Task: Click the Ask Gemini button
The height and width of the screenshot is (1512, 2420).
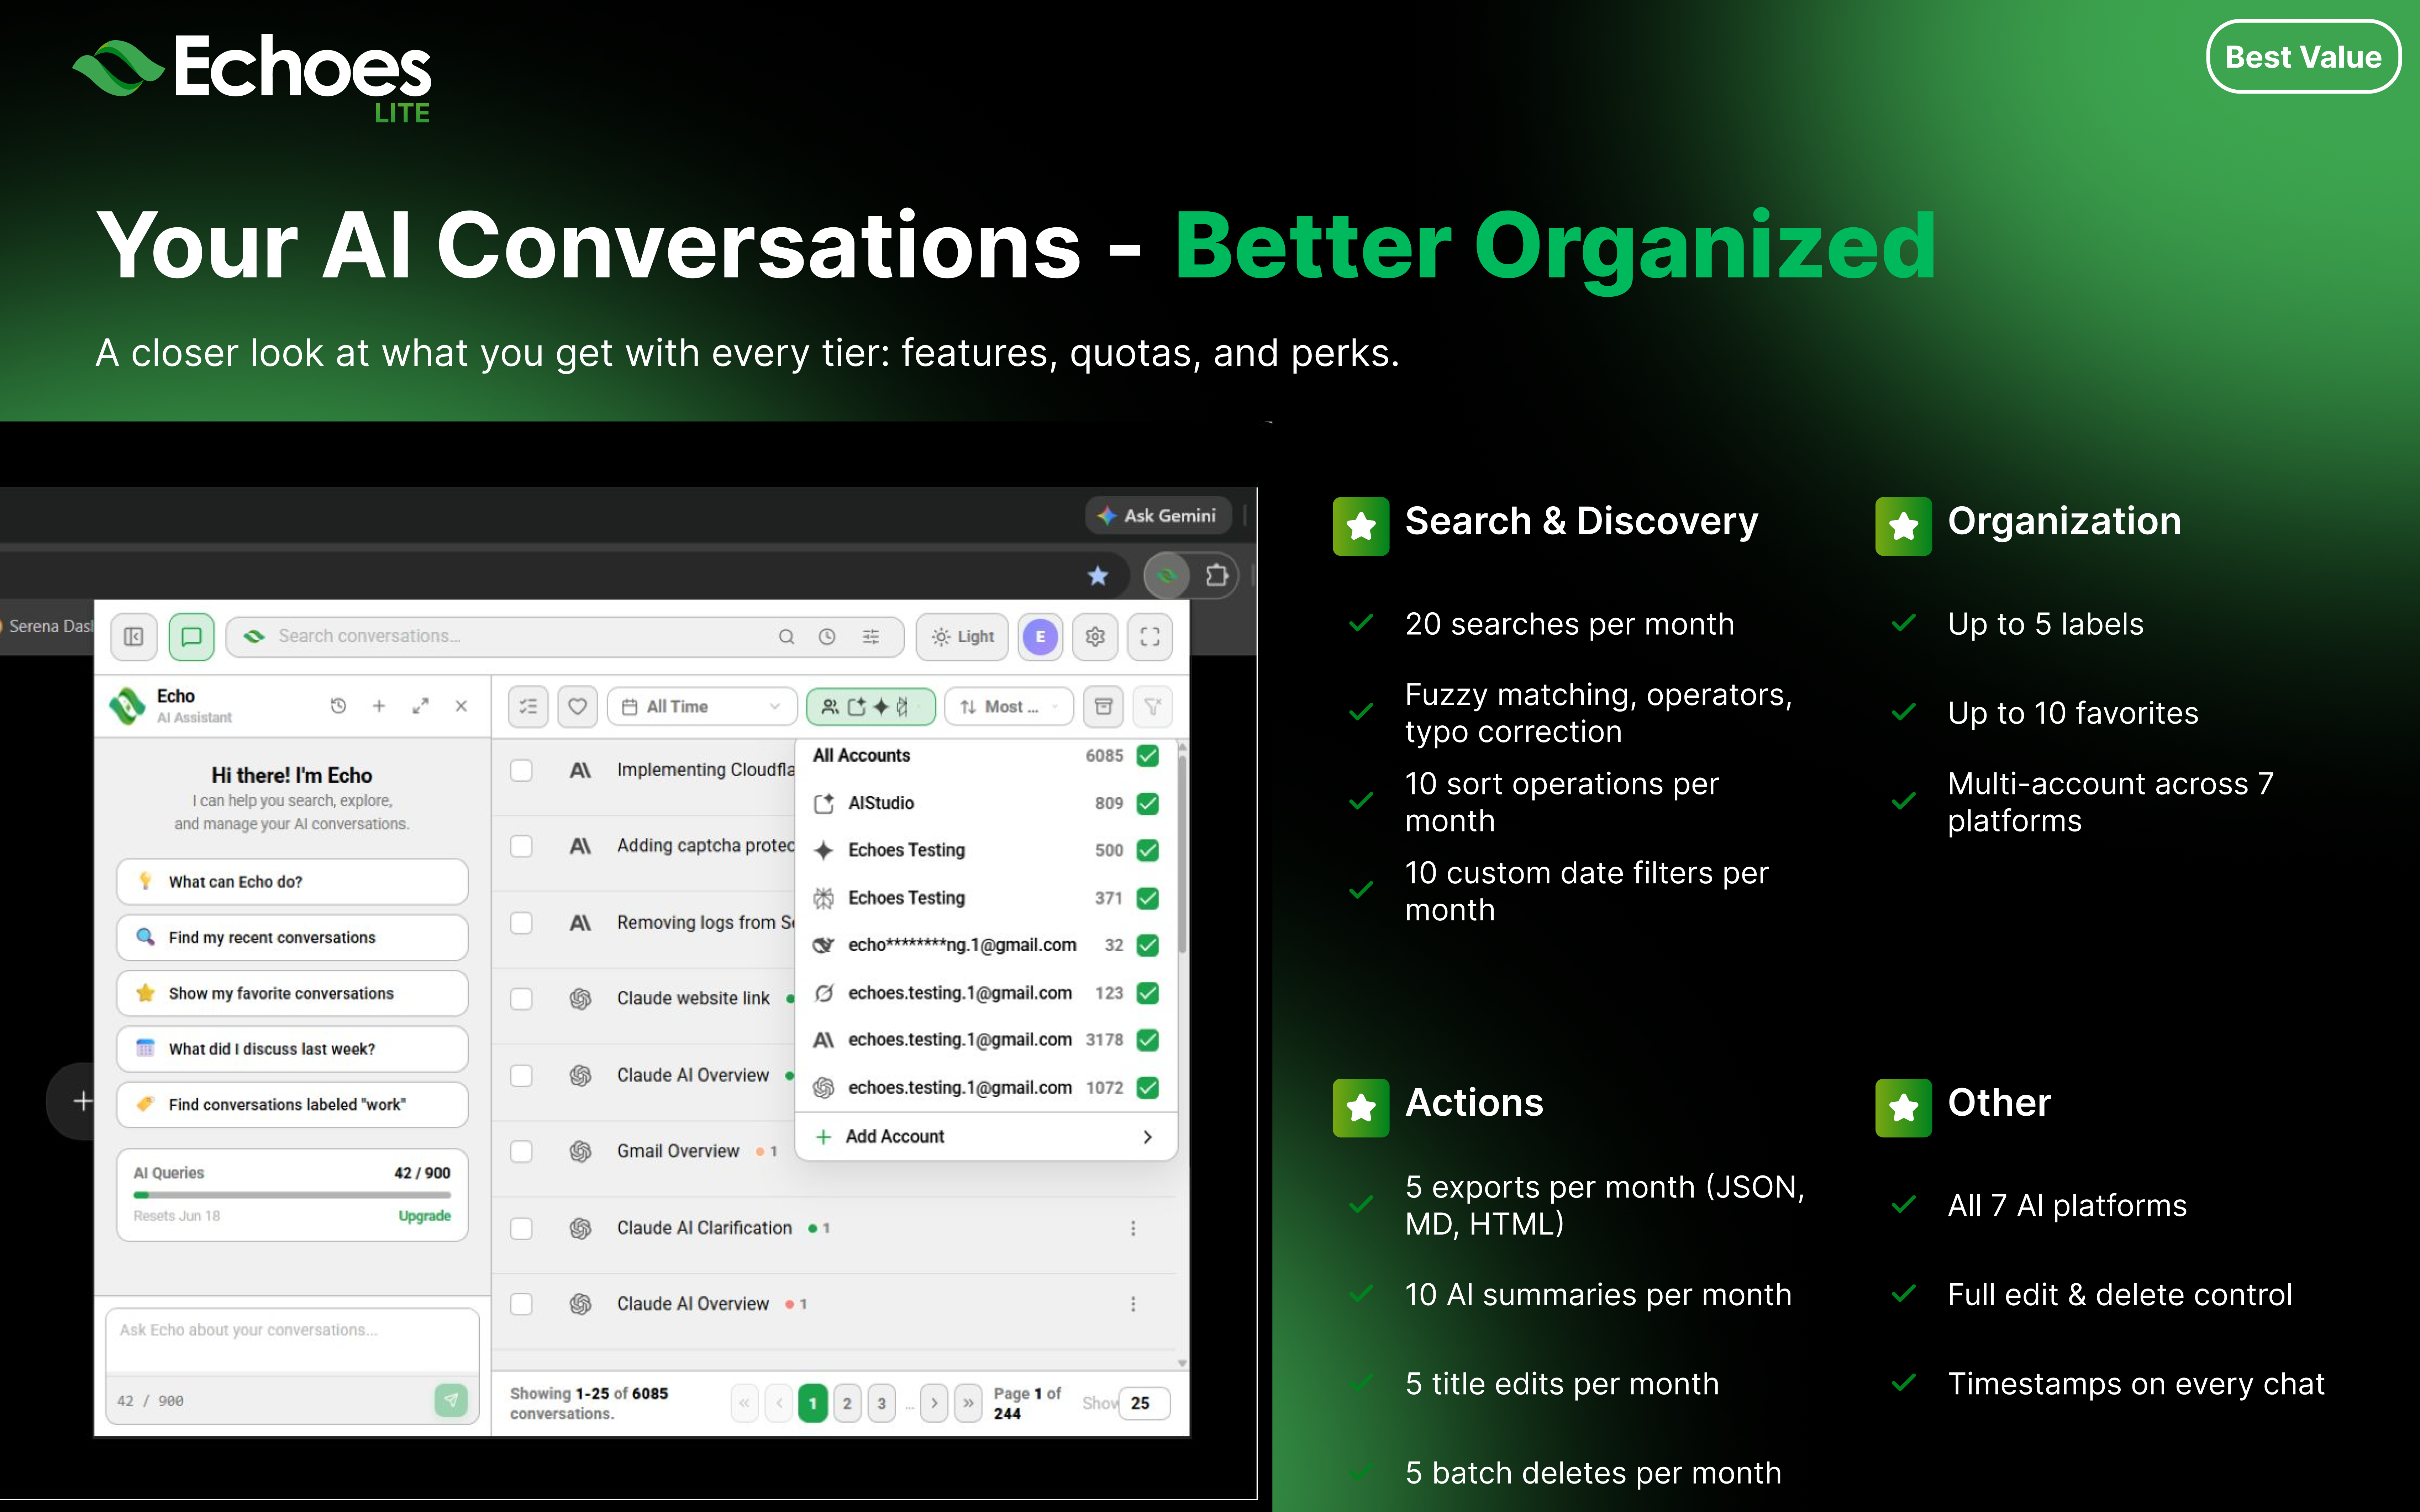Action: pos(1158,516)
